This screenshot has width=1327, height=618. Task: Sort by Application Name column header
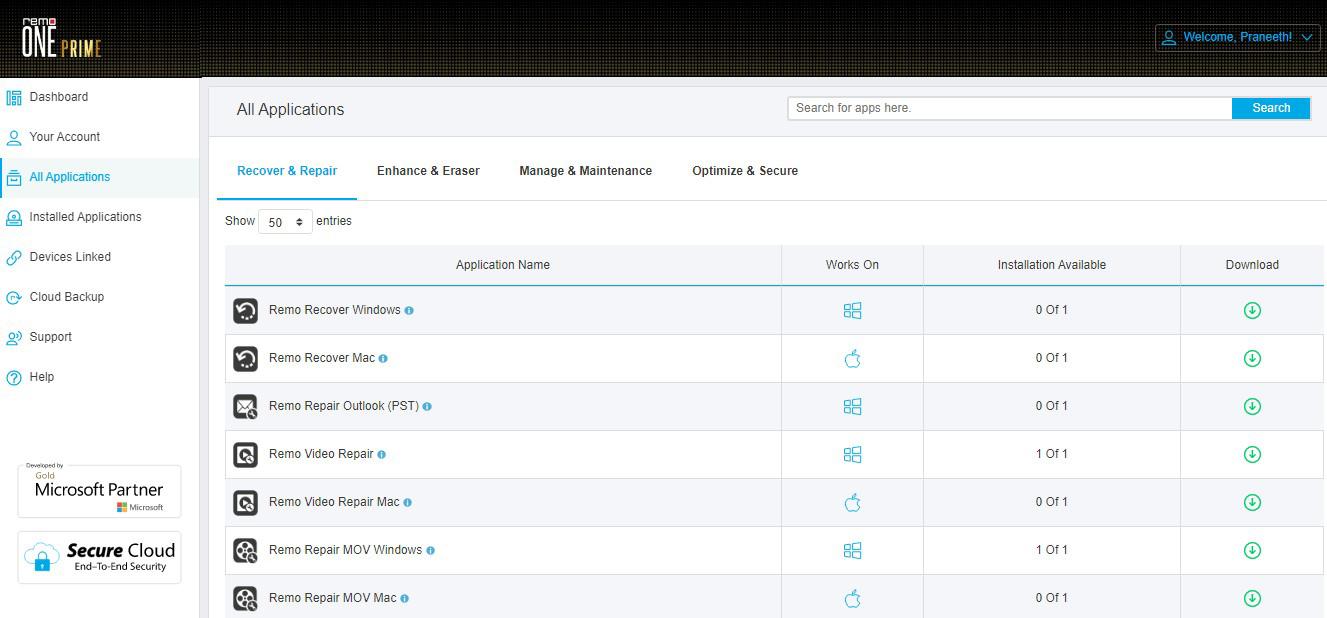point(503,265)
